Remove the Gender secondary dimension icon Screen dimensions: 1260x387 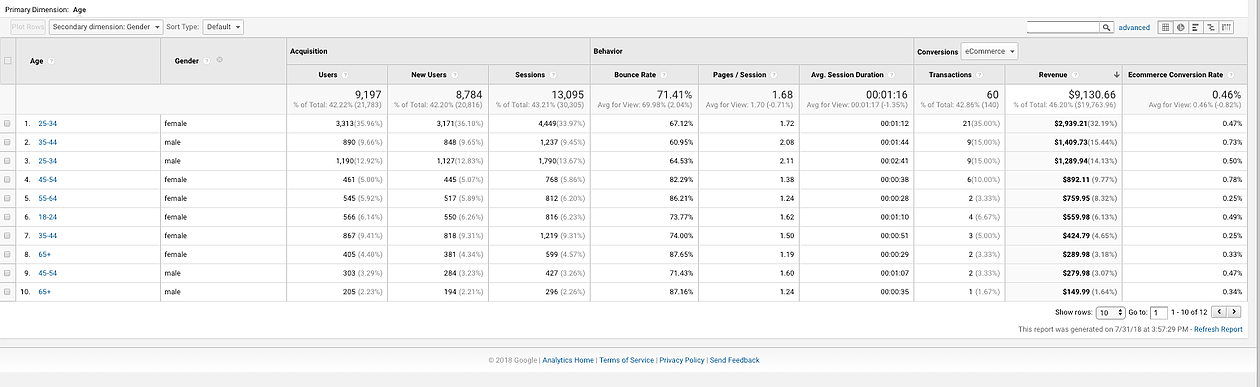coord(219,61)
